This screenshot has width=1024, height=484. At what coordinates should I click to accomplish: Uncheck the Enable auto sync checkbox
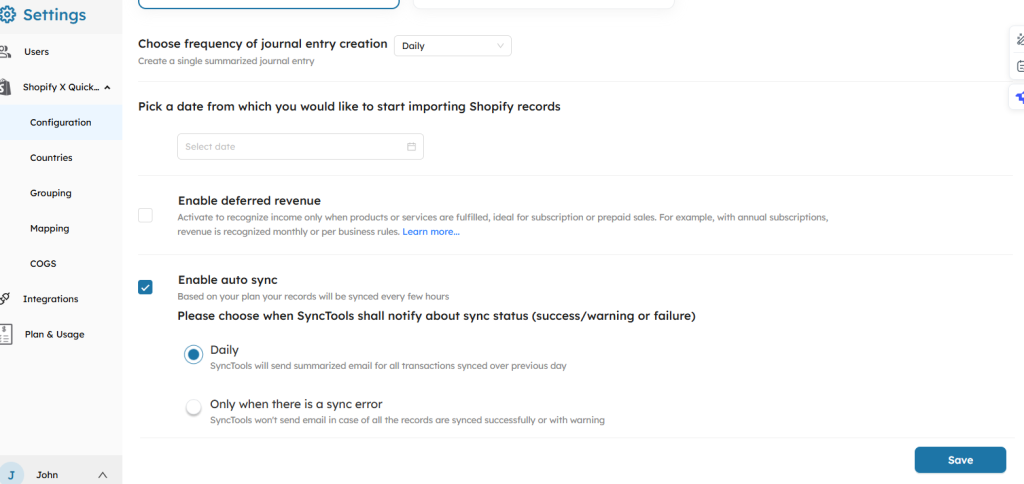pos(146,287)
